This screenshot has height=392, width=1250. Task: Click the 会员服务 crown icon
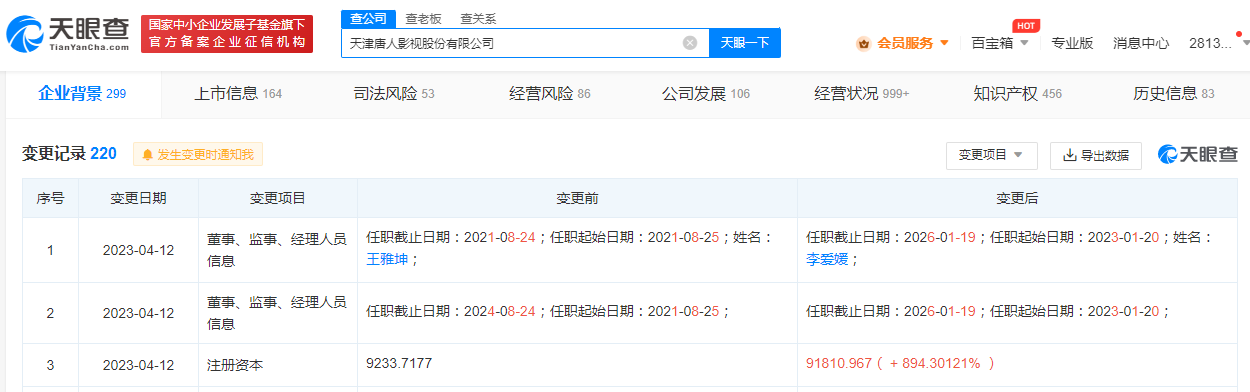(x=863, y=43)
